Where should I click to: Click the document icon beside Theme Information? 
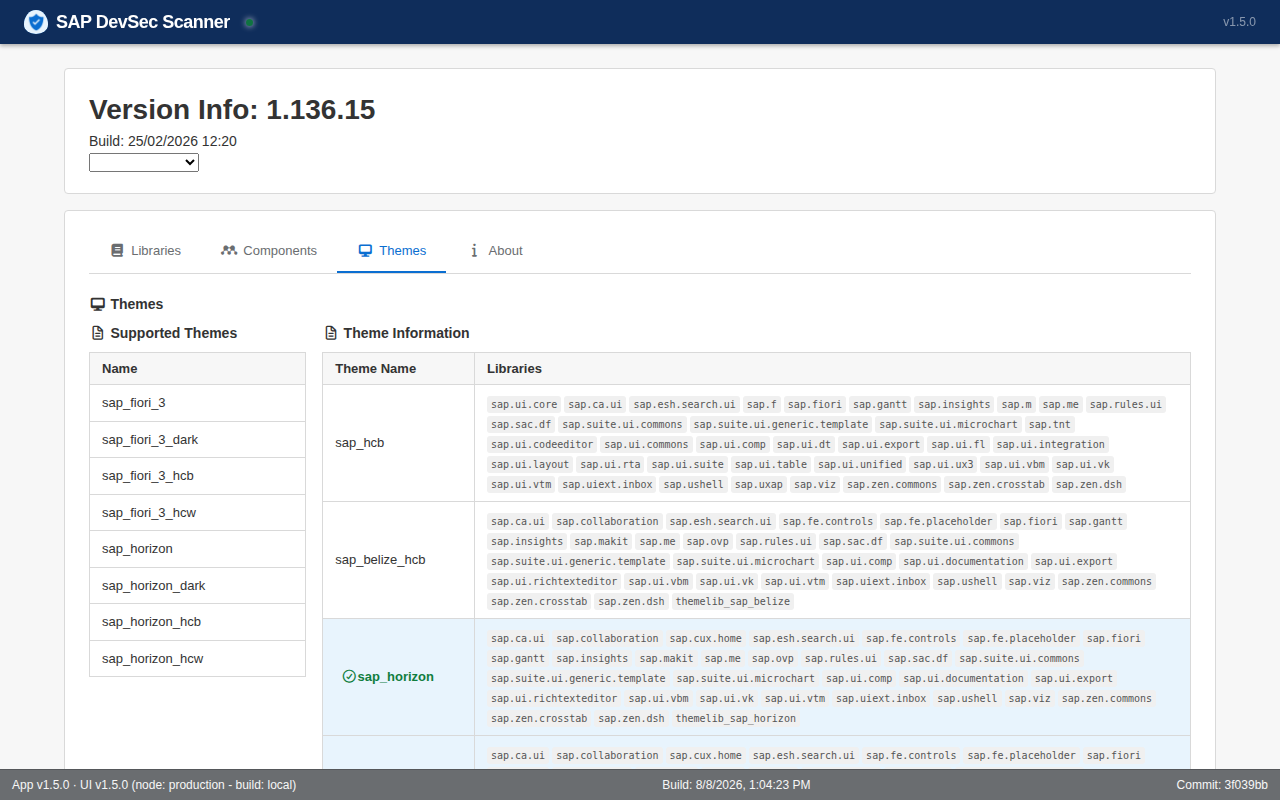coord(331,333)
